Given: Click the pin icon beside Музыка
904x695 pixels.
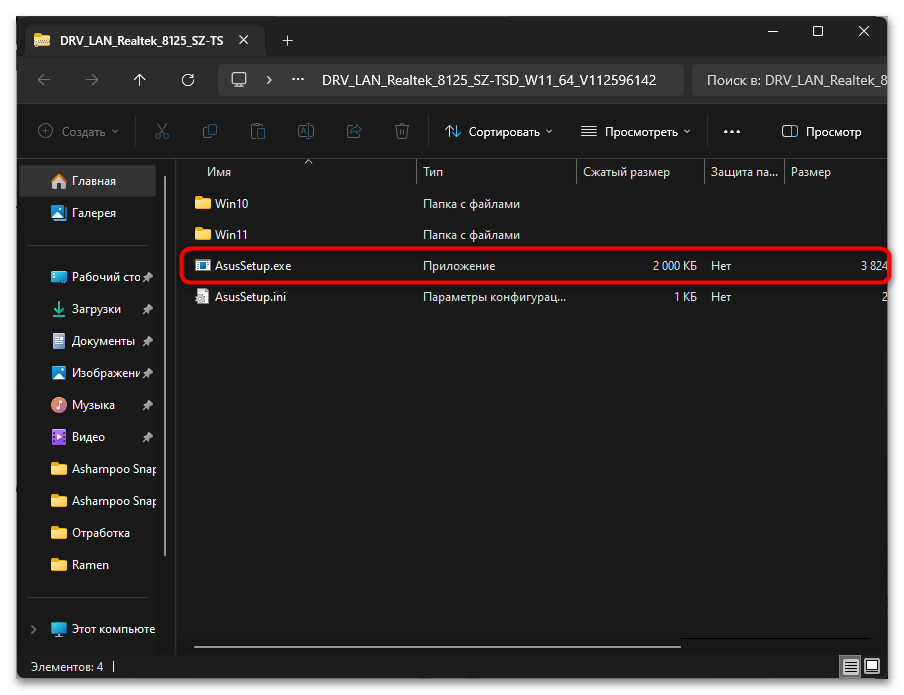Looking at the screenshot, I should [x=148, y=405].
